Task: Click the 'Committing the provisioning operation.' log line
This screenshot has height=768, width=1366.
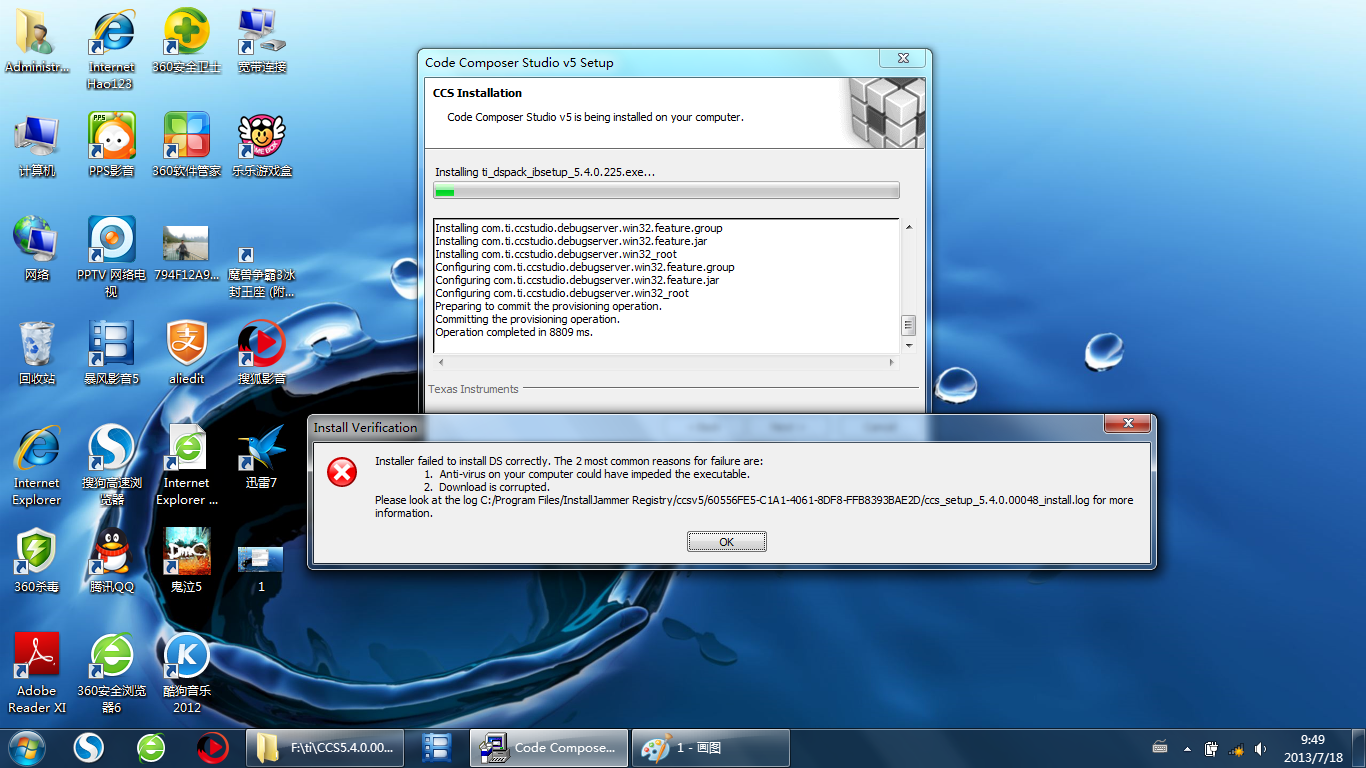Action: point(528,319)
